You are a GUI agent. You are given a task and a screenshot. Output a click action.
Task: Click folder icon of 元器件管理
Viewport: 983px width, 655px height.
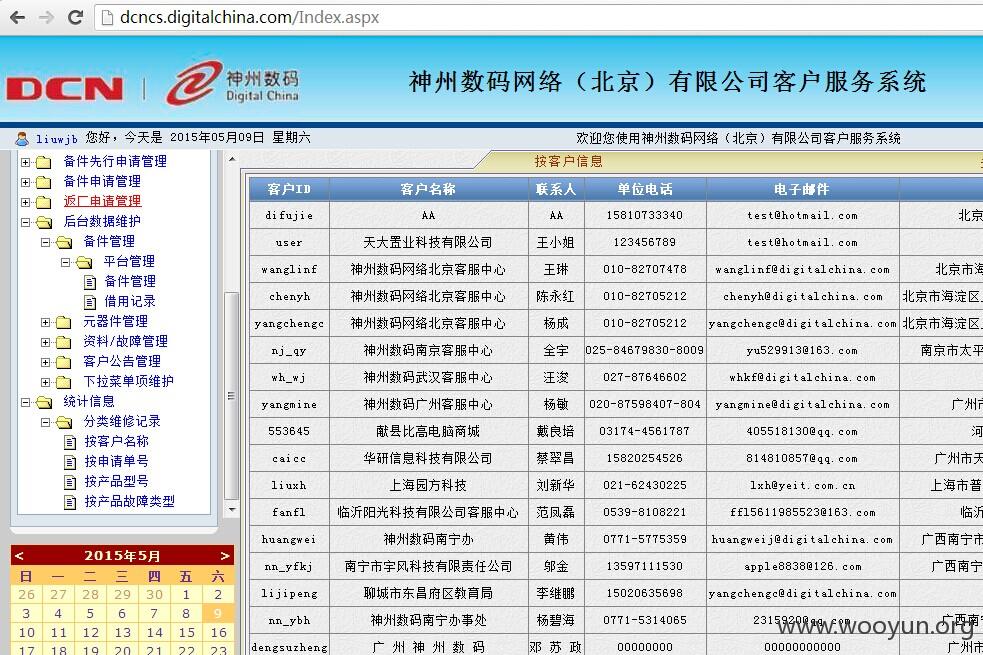pyautogui.click(x=63, y=322)
